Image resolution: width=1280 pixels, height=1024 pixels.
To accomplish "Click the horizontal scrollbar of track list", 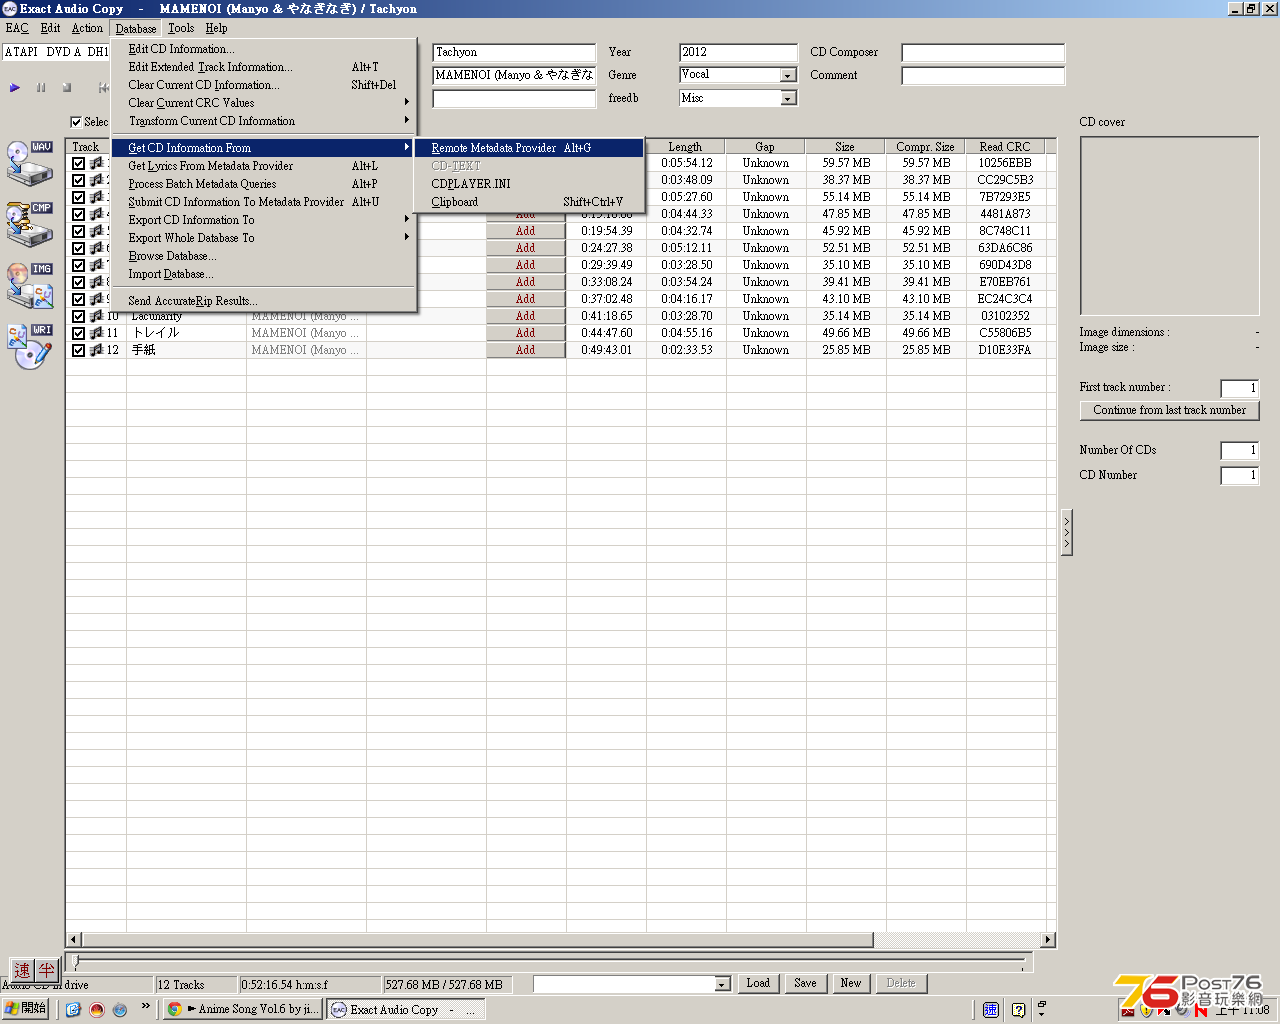I will click(478, 940).
